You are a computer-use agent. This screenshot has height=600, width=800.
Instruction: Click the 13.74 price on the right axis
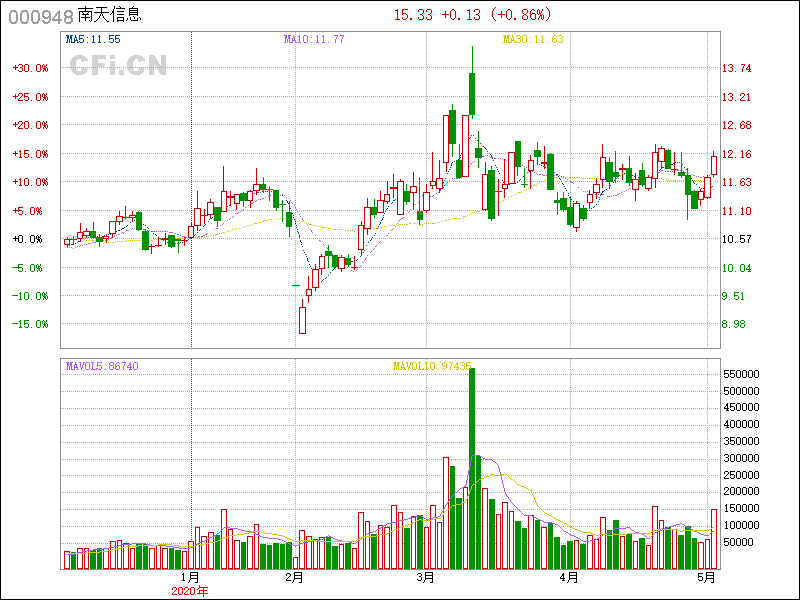(x=736, y=69)
